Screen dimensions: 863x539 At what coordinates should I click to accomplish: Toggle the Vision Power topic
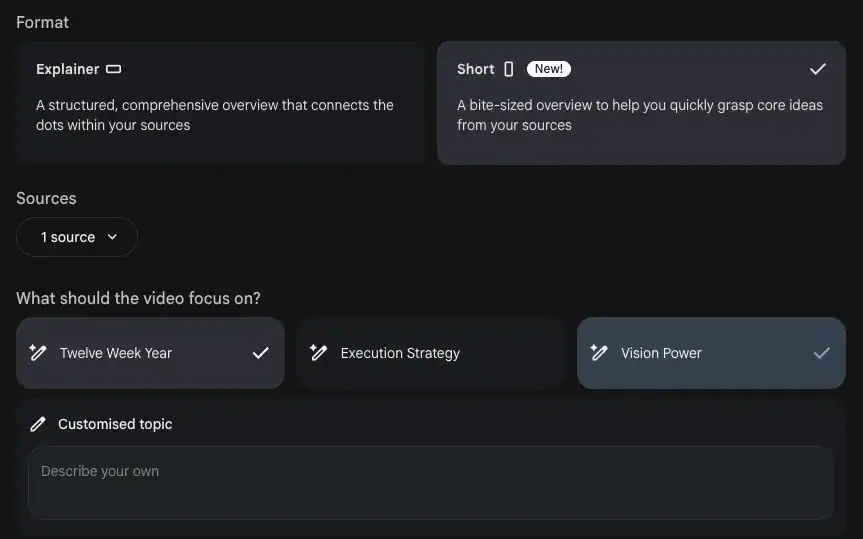coord(711,353)
